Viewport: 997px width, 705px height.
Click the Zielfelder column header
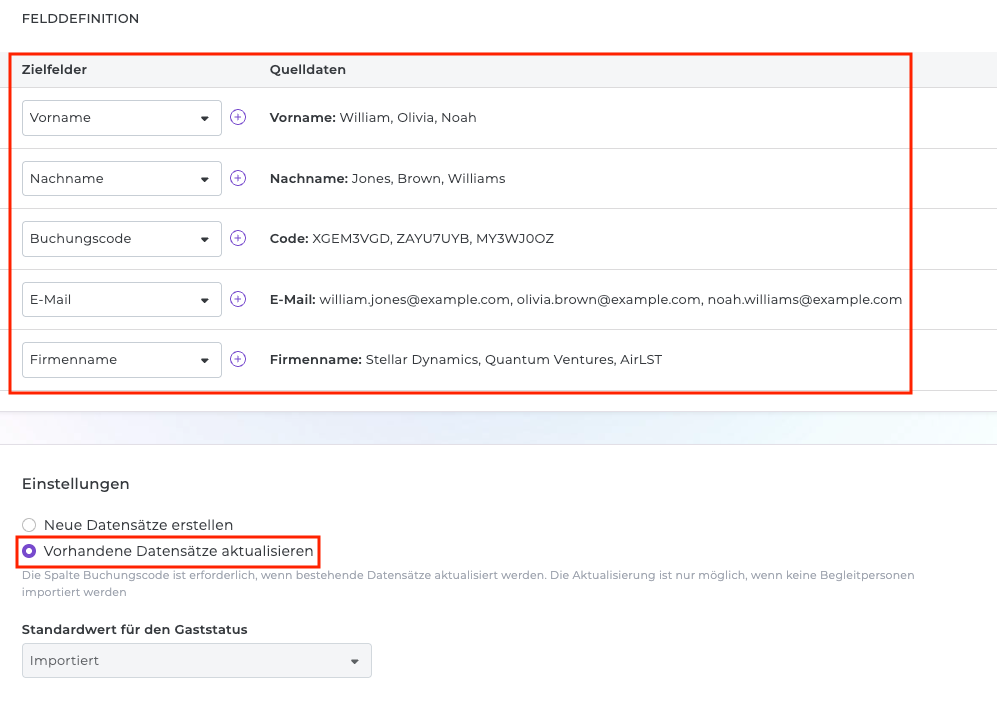(54, 70)
